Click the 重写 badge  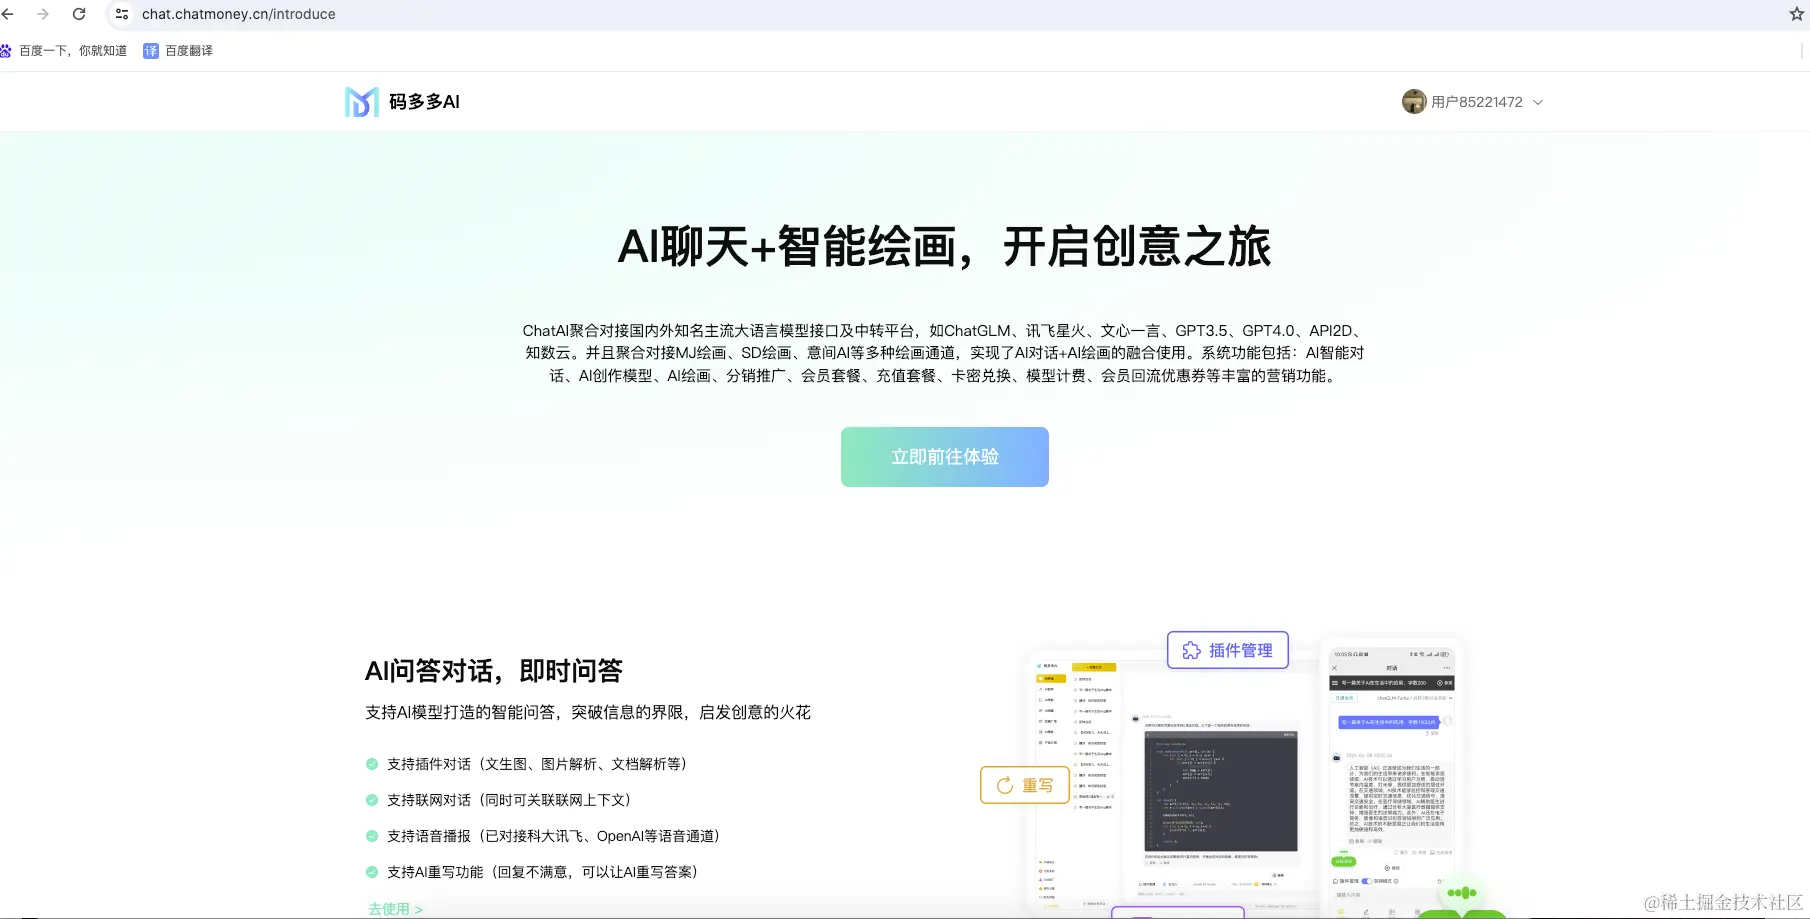point(1025,785)
